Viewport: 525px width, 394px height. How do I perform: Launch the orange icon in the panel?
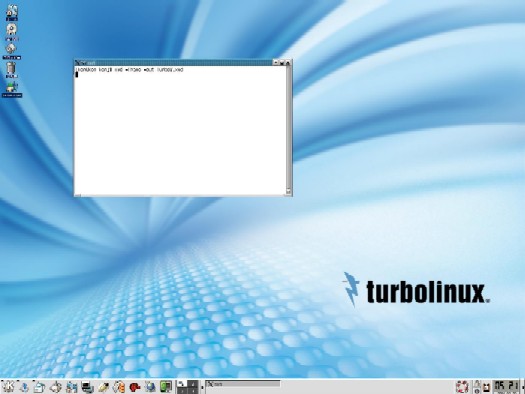tap(119, 387)
